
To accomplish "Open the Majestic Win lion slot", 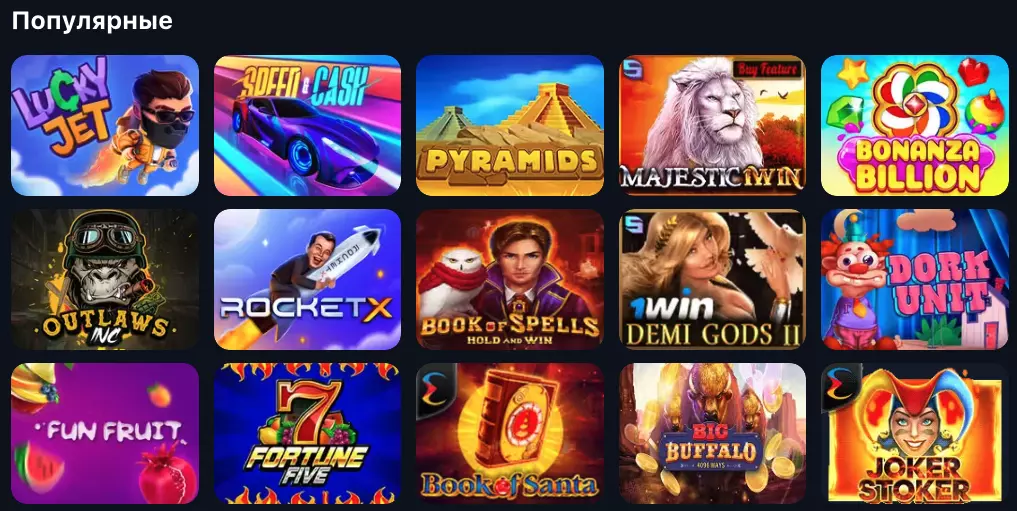I will point(712,125).
